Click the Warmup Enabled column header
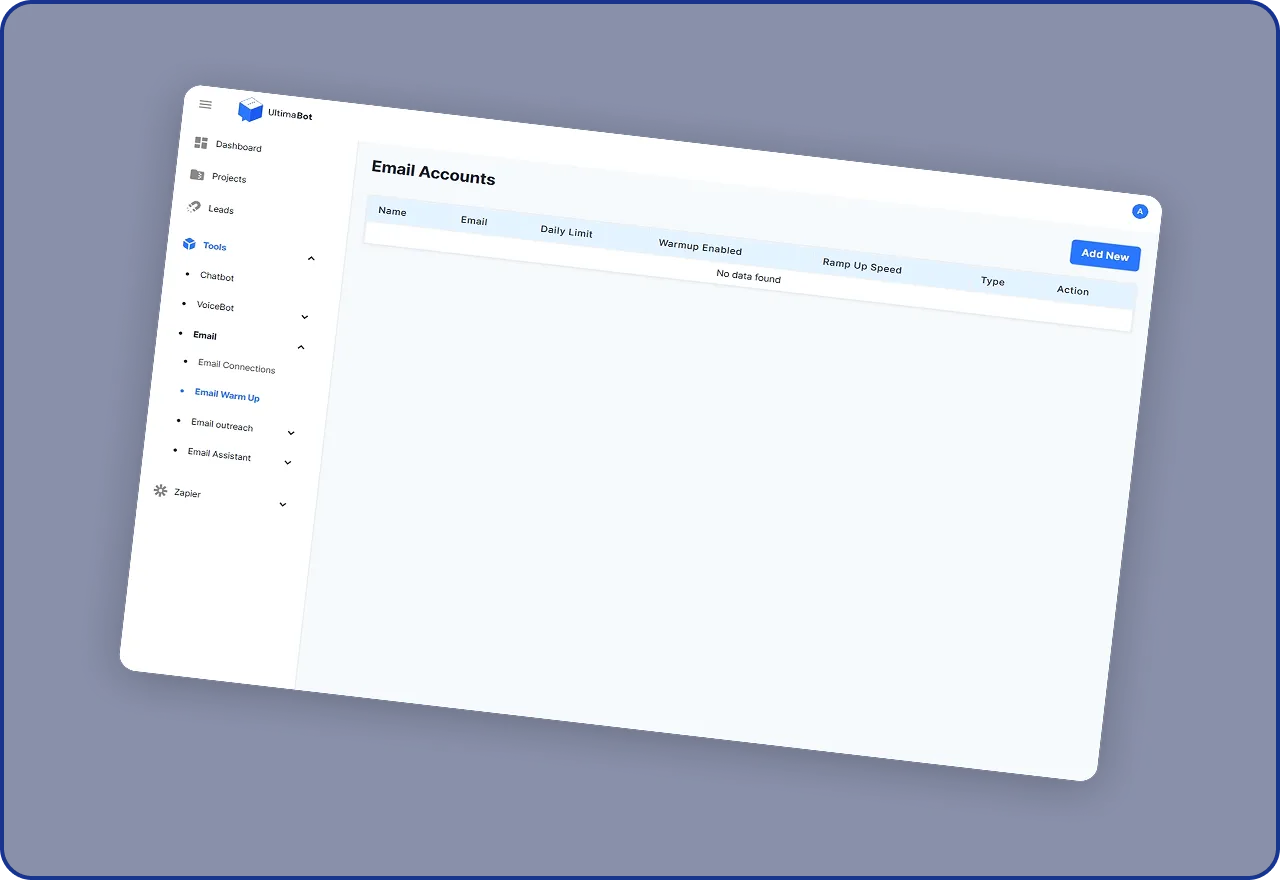 (x=700, y=247)
